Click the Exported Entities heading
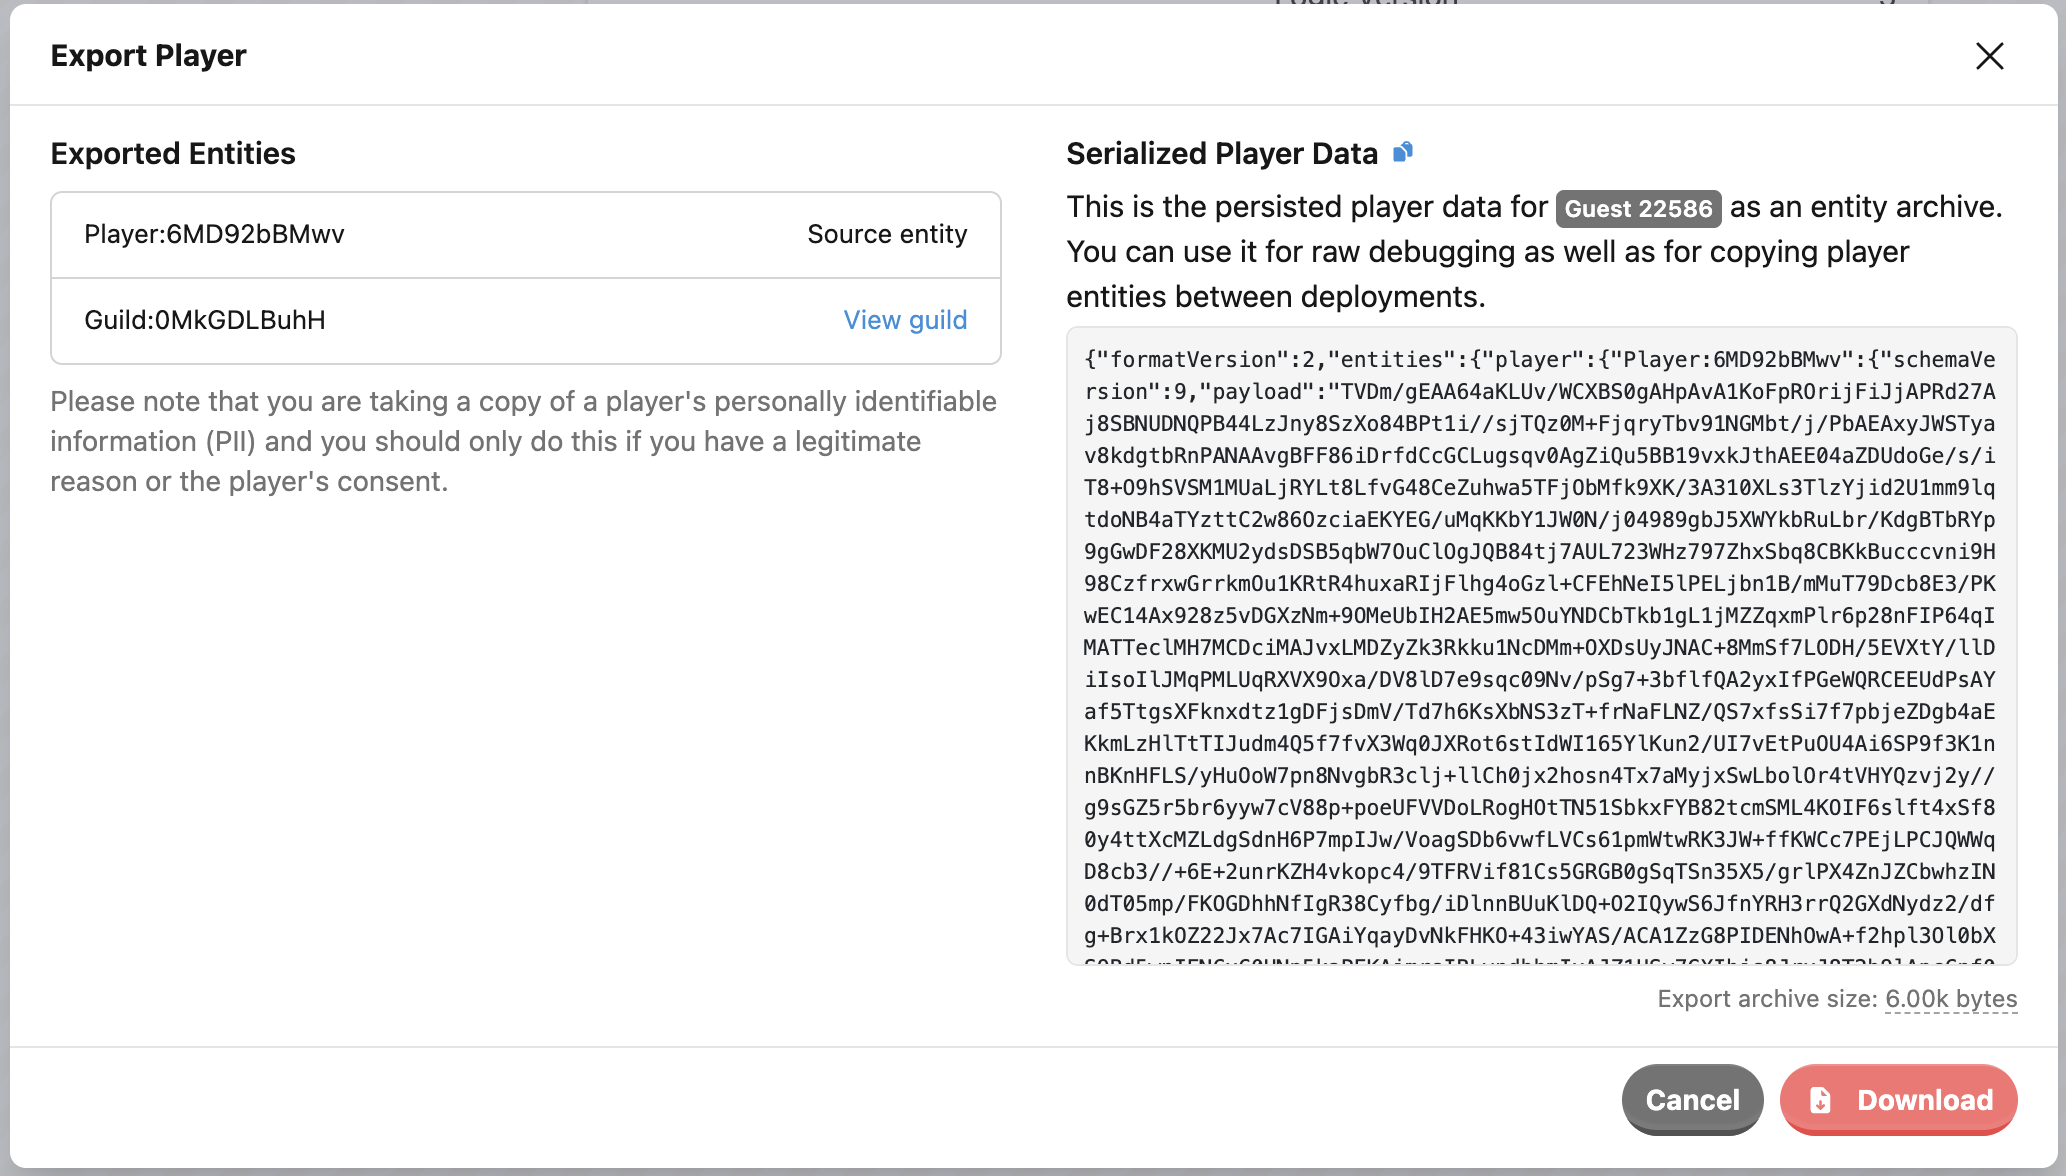The width and height of the screenshot is (2066, 1176). [x=173, y=153]
